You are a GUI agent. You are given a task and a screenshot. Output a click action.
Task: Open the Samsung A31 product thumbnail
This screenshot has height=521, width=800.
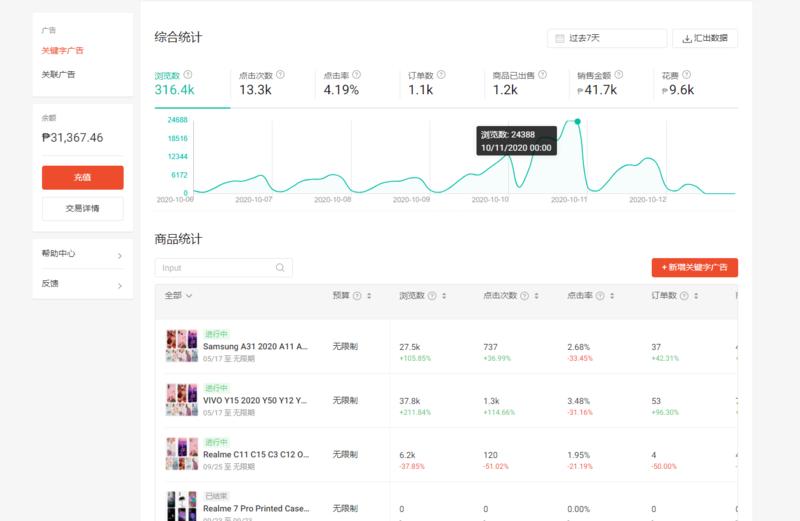pos(181,346)
